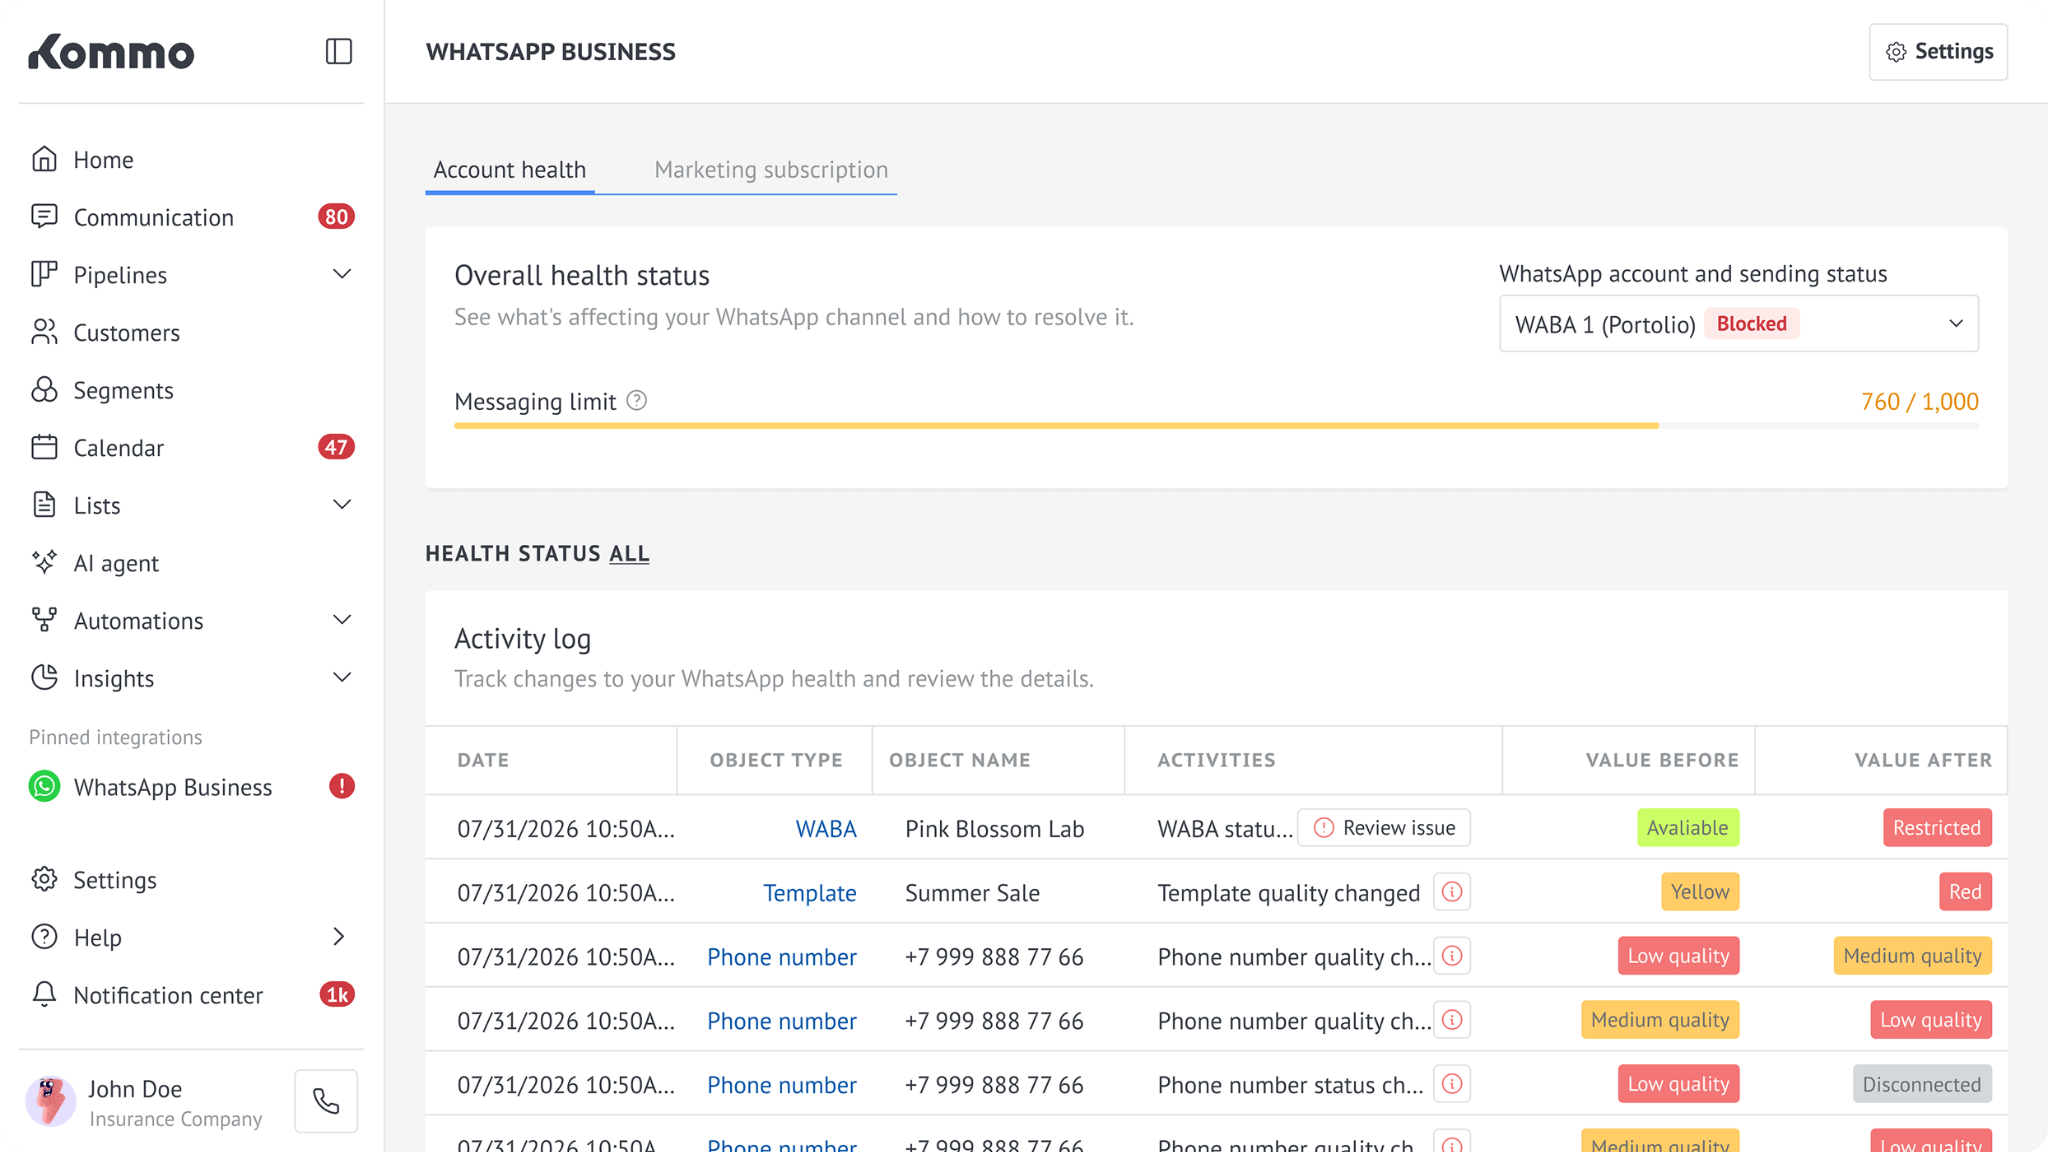Viewport: 2048px width, 1152px height.
Task: Click the Messaging limit progress bar
Action: tap(1216, 426)
